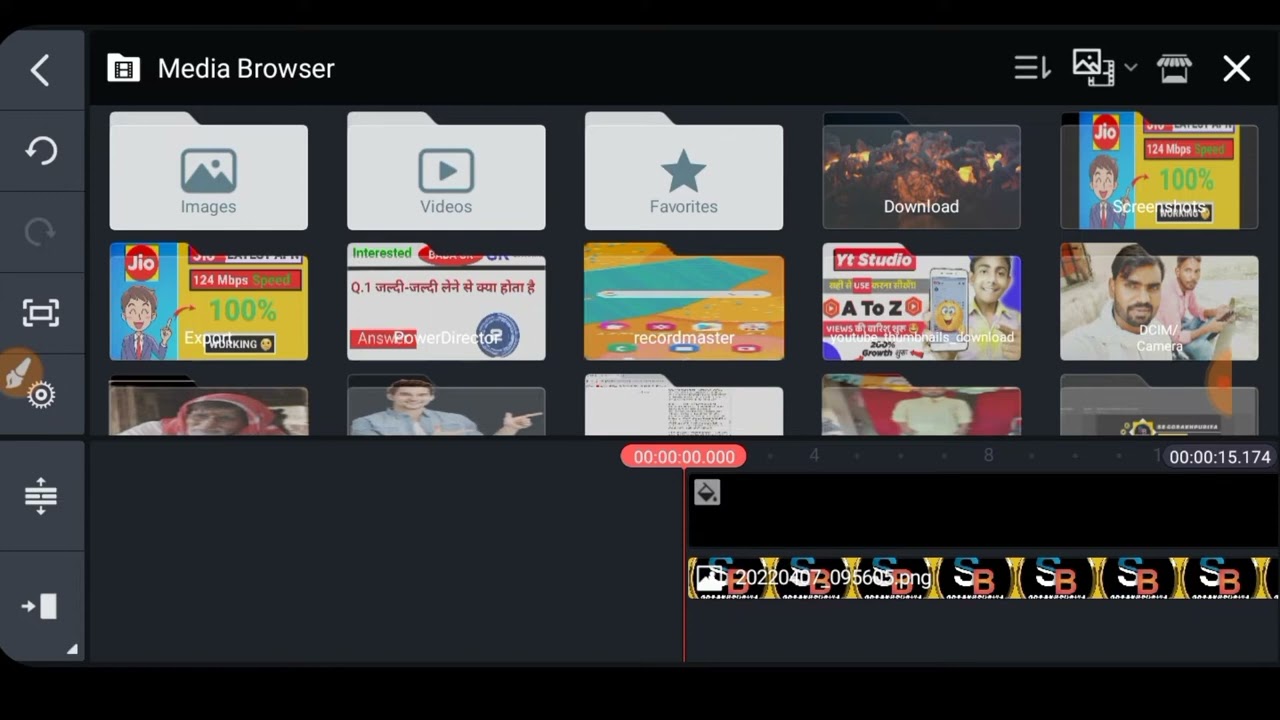The width and height of the screenshot is (1280, 720).
Task: Open the sort order icon
Action: pos(1032,68)
